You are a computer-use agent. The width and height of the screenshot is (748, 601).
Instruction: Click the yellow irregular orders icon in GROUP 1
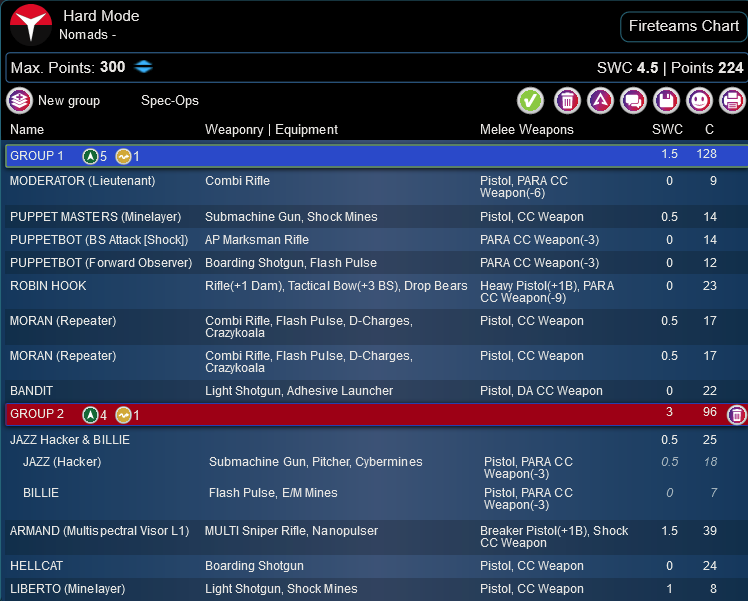[x=124, y=156]
